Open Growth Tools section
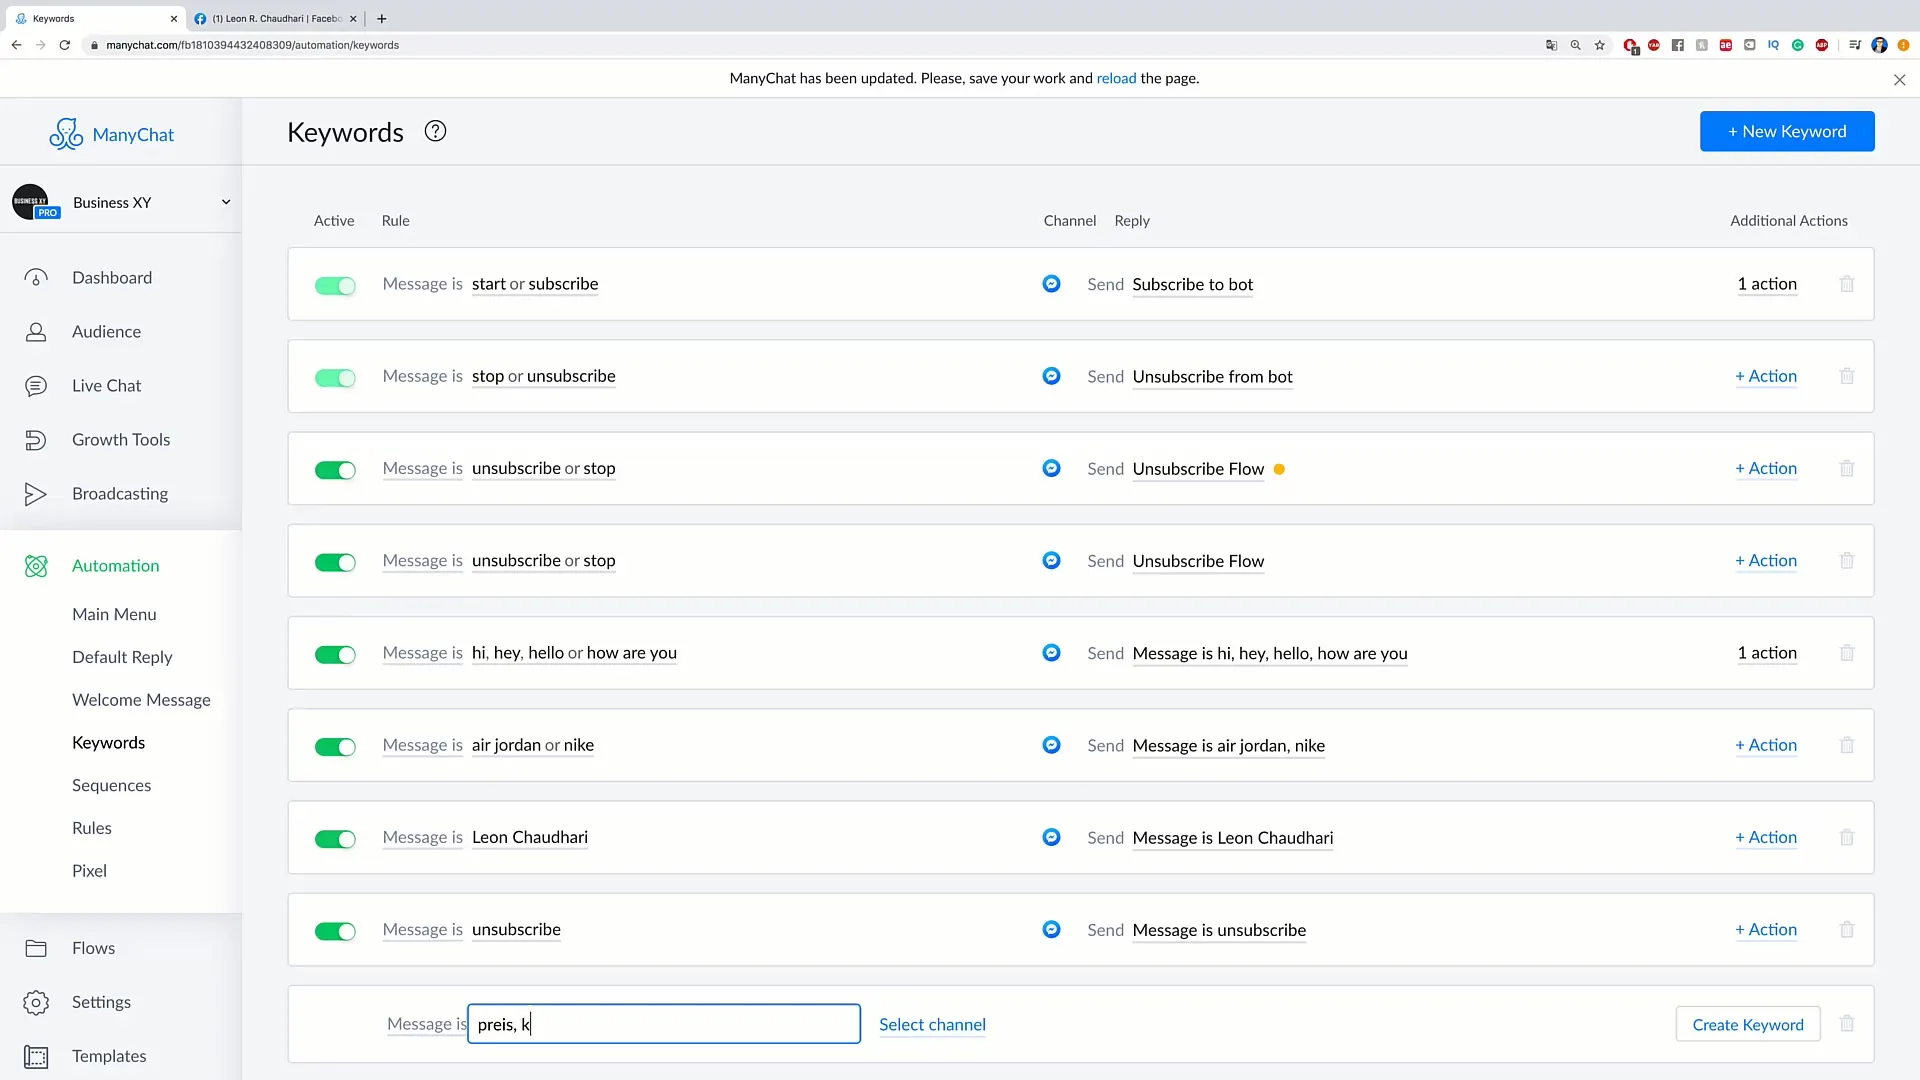 121,439
